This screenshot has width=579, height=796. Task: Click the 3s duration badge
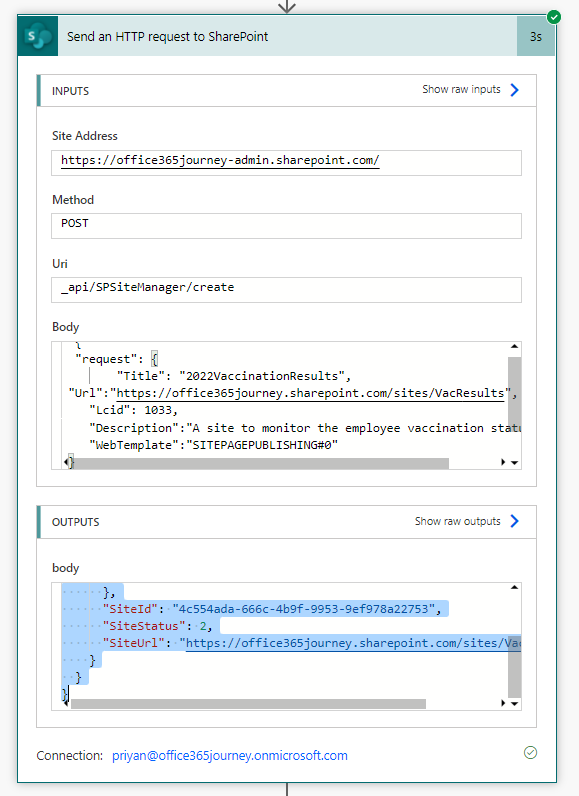[535, 36]
